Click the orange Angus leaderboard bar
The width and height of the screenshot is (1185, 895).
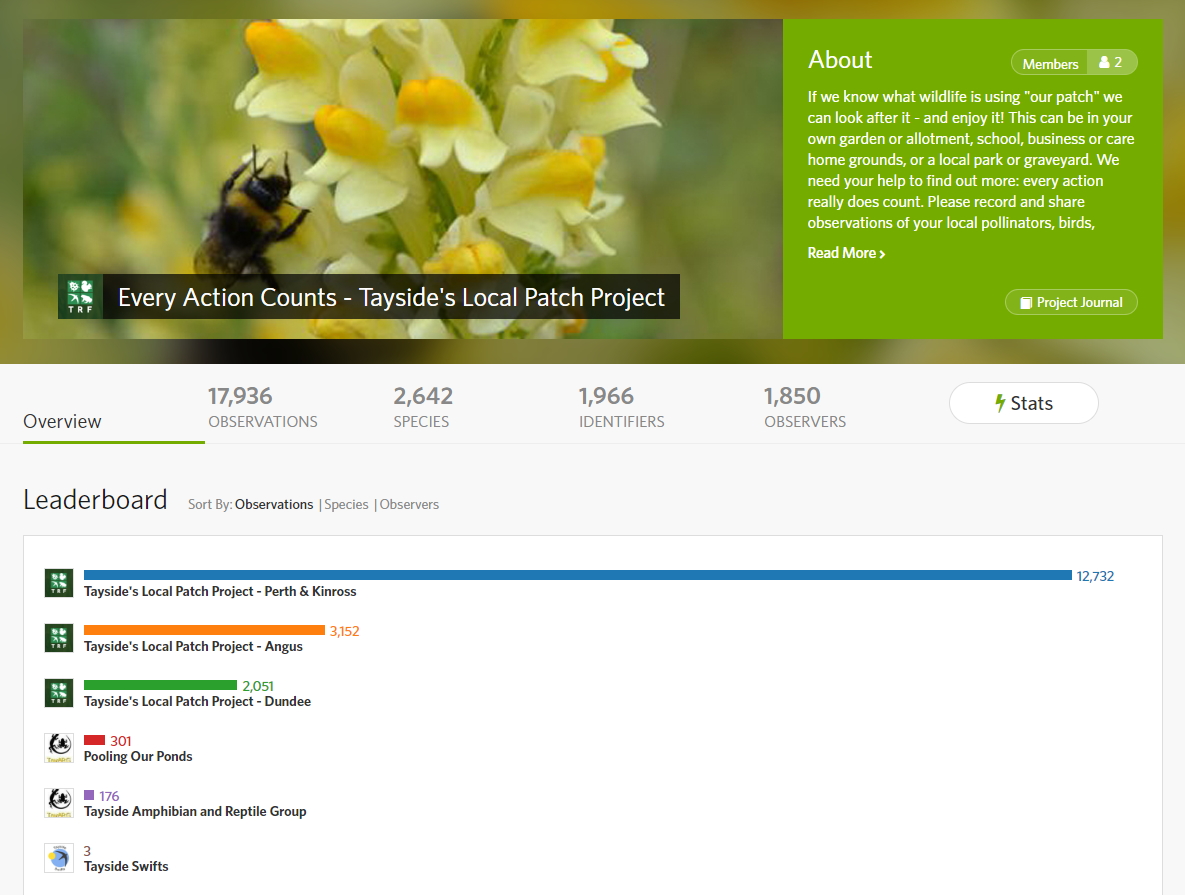(204, 630)
